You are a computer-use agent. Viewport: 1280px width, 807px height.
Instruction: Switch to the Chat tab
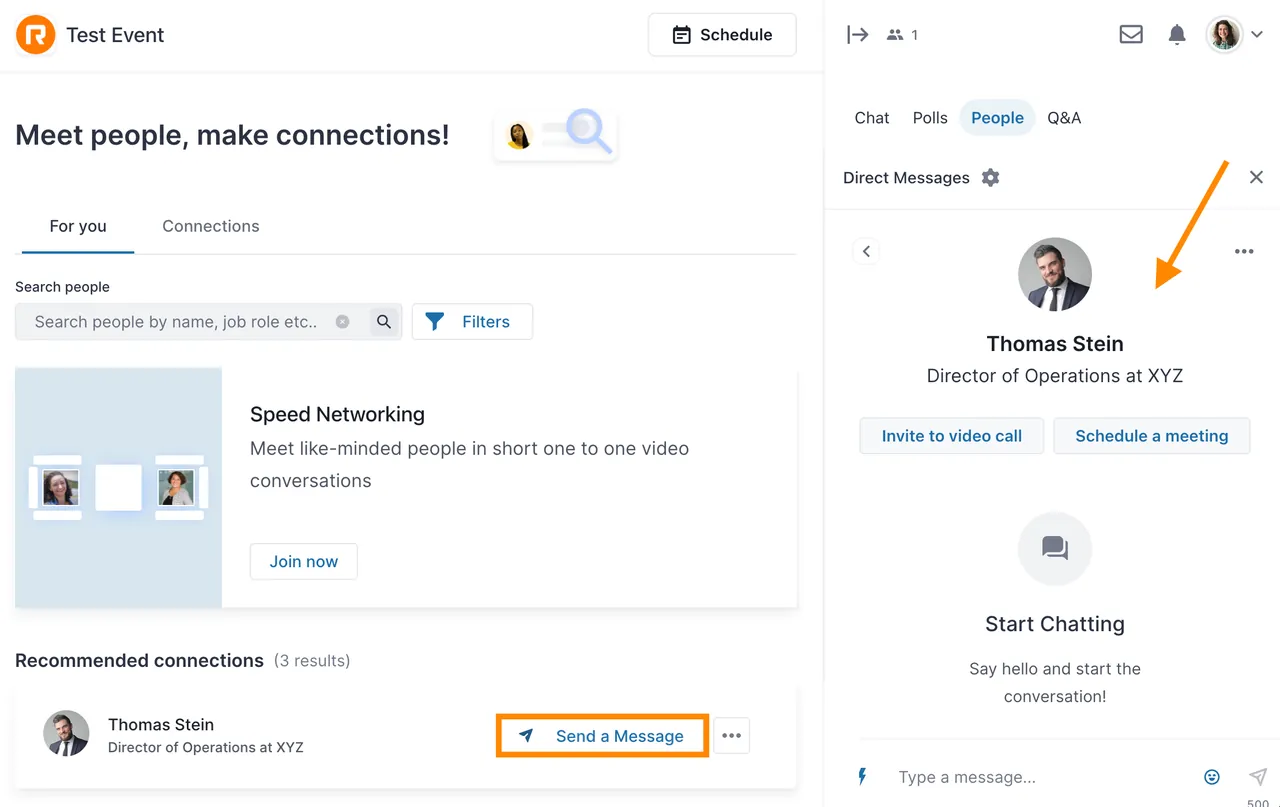[x=872, y=118]
